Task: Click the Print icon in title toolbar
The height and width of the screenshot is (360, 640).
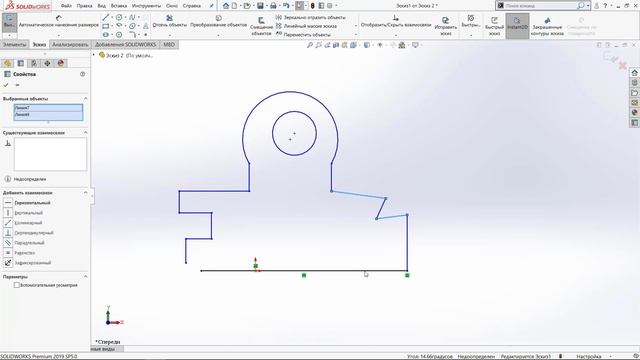Action: 273,6
